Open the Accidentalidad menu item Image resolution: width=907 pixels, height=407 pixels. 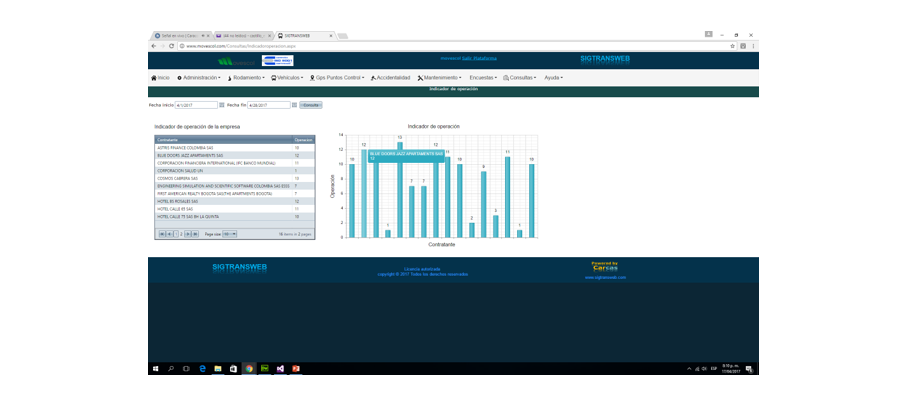click(390, 77)
